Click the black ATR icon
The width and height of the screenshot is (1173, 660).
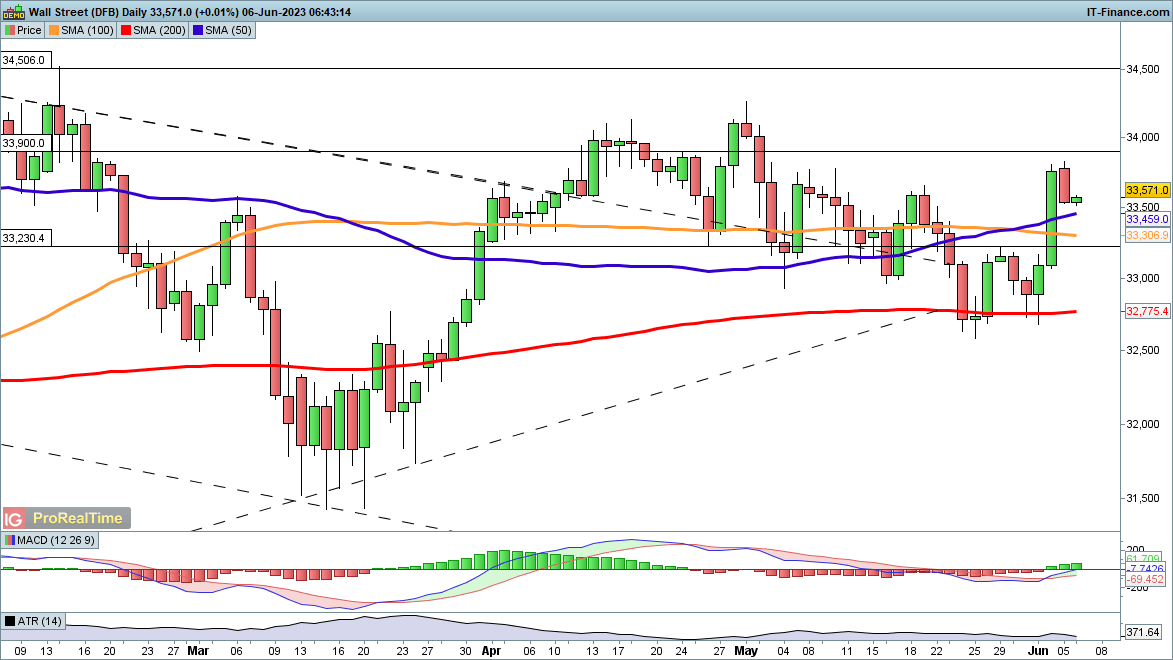click(10, 621)
